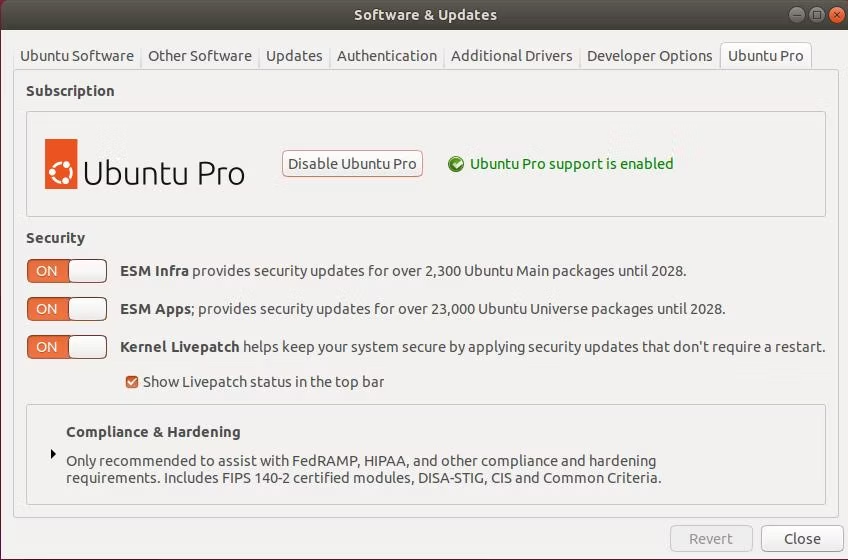This screenshot has width=848, height=560.
Task: Click the Disable Ubuntu Pro button
Action: 352,163
